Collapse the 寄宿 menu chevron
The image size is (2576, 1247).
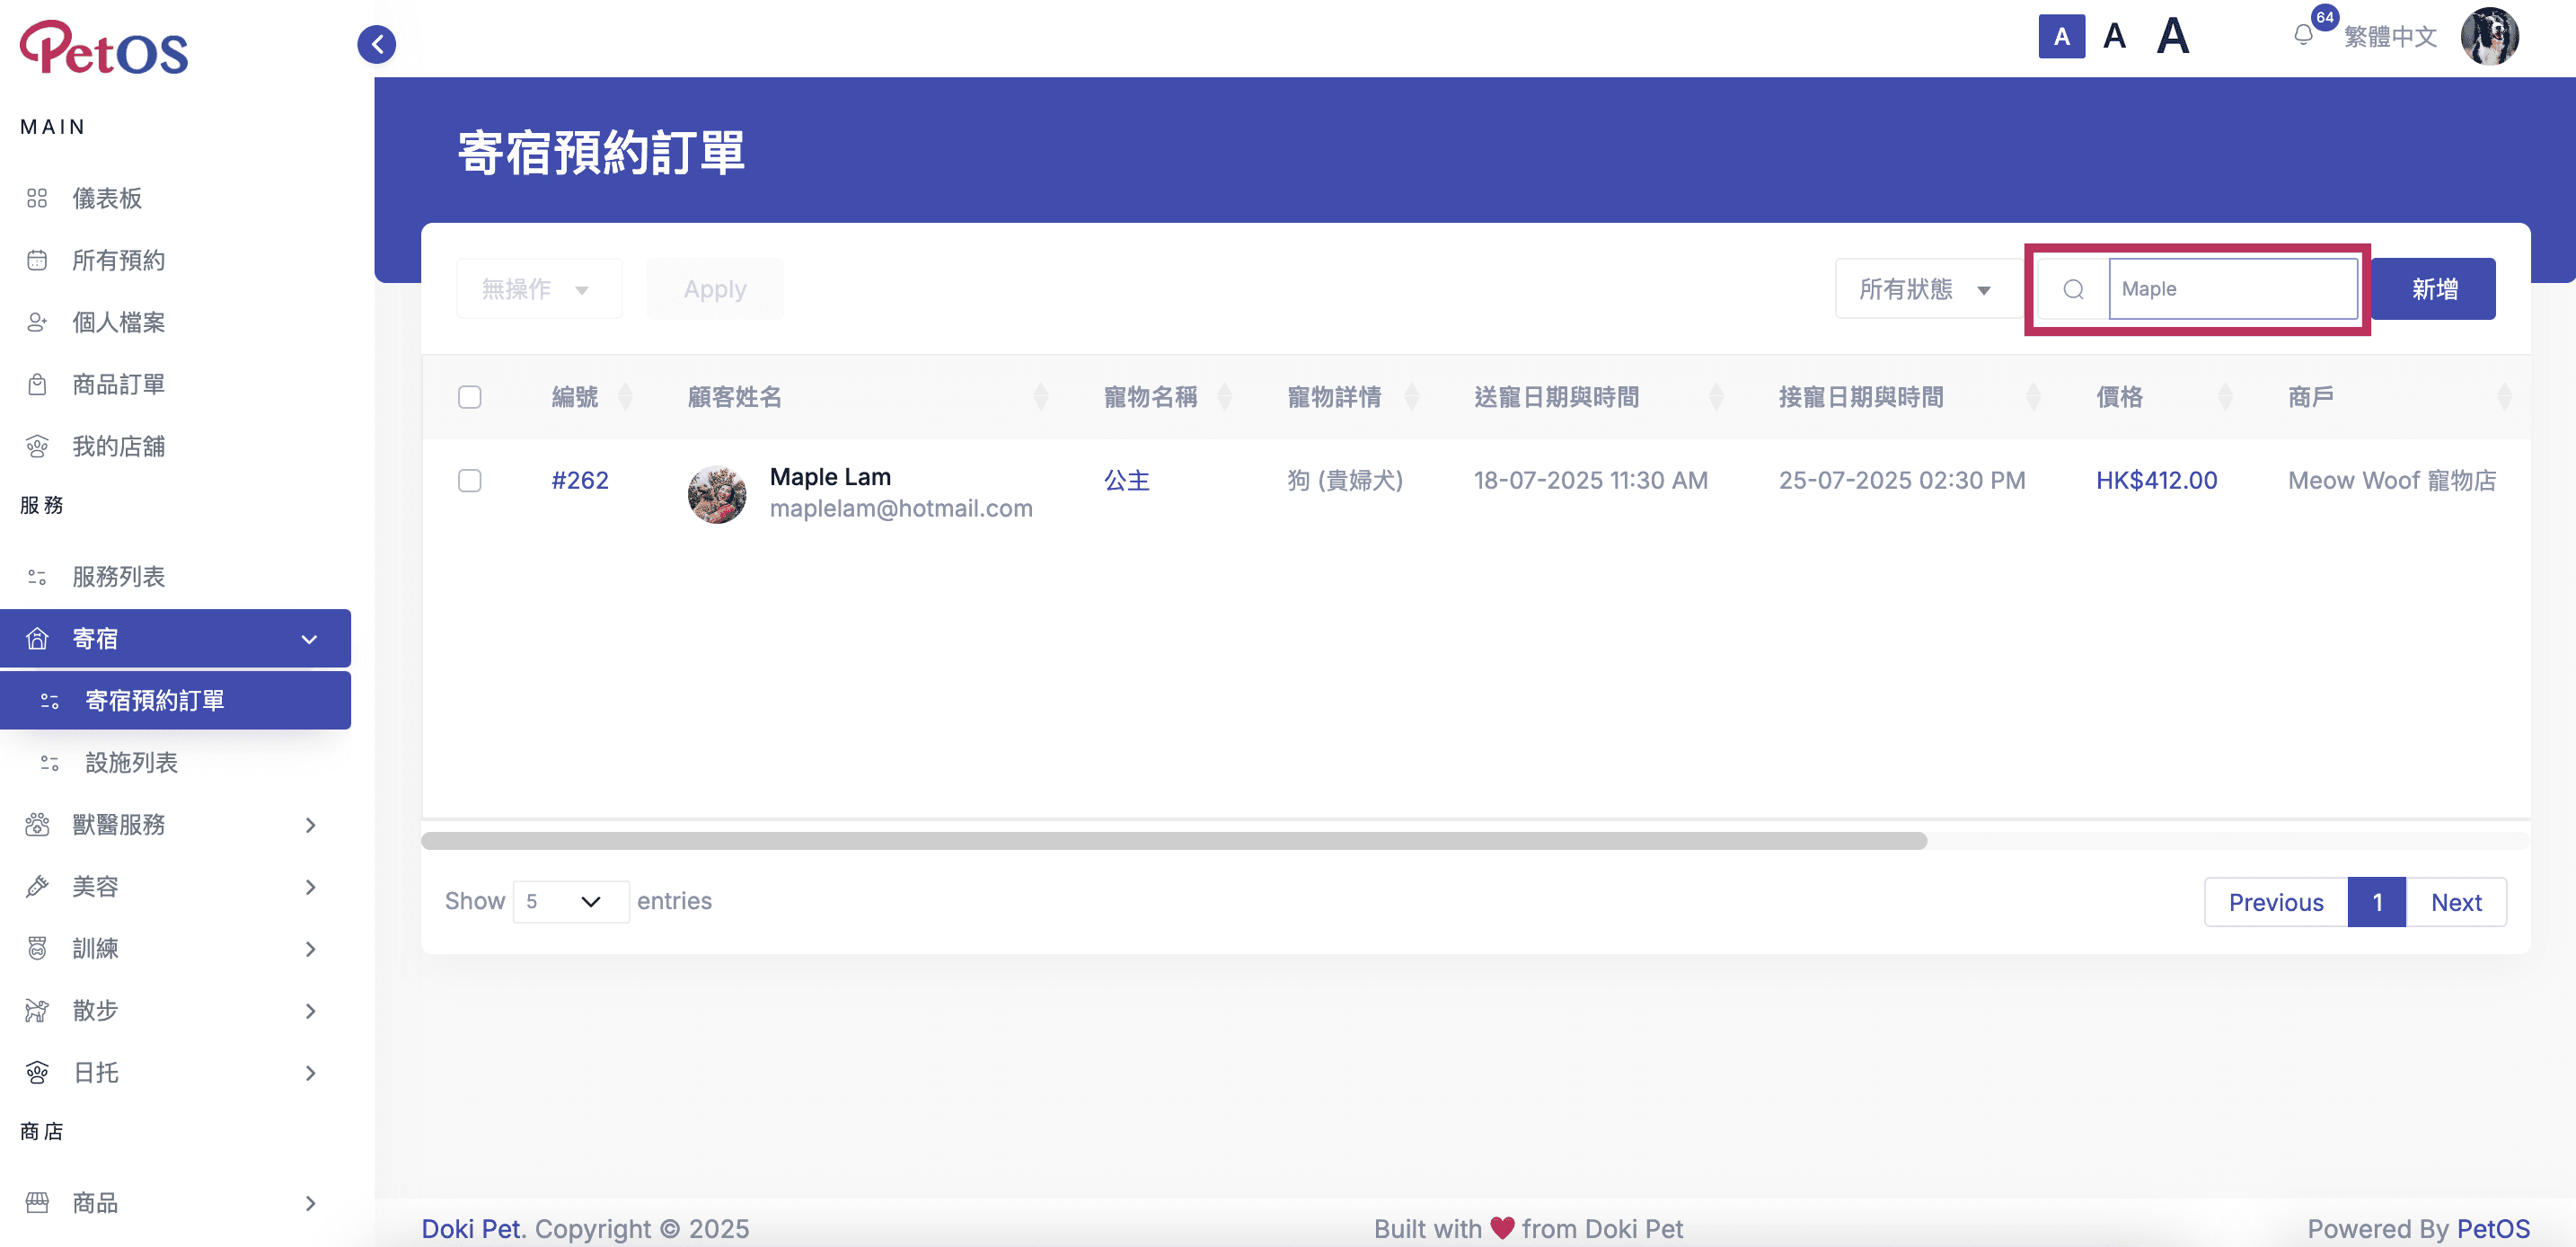point(309,639)
